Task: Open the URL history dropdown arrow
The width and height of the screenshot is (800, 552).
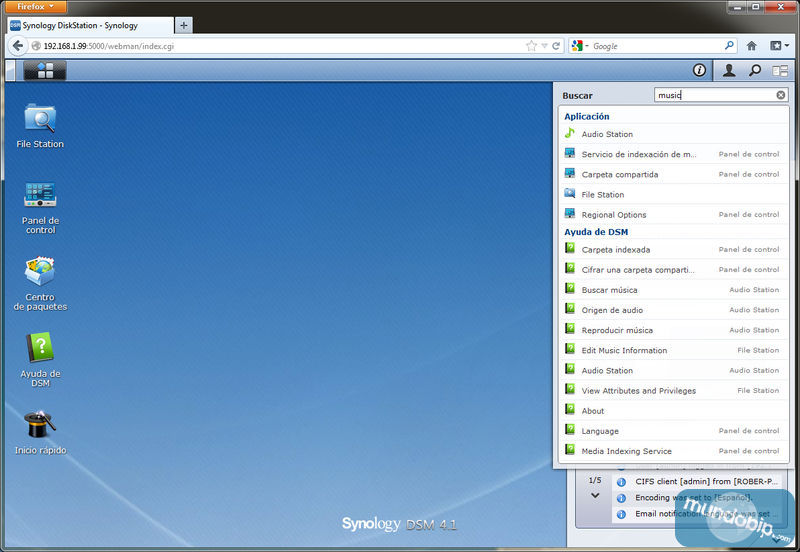Action: (x=544, y=46)
